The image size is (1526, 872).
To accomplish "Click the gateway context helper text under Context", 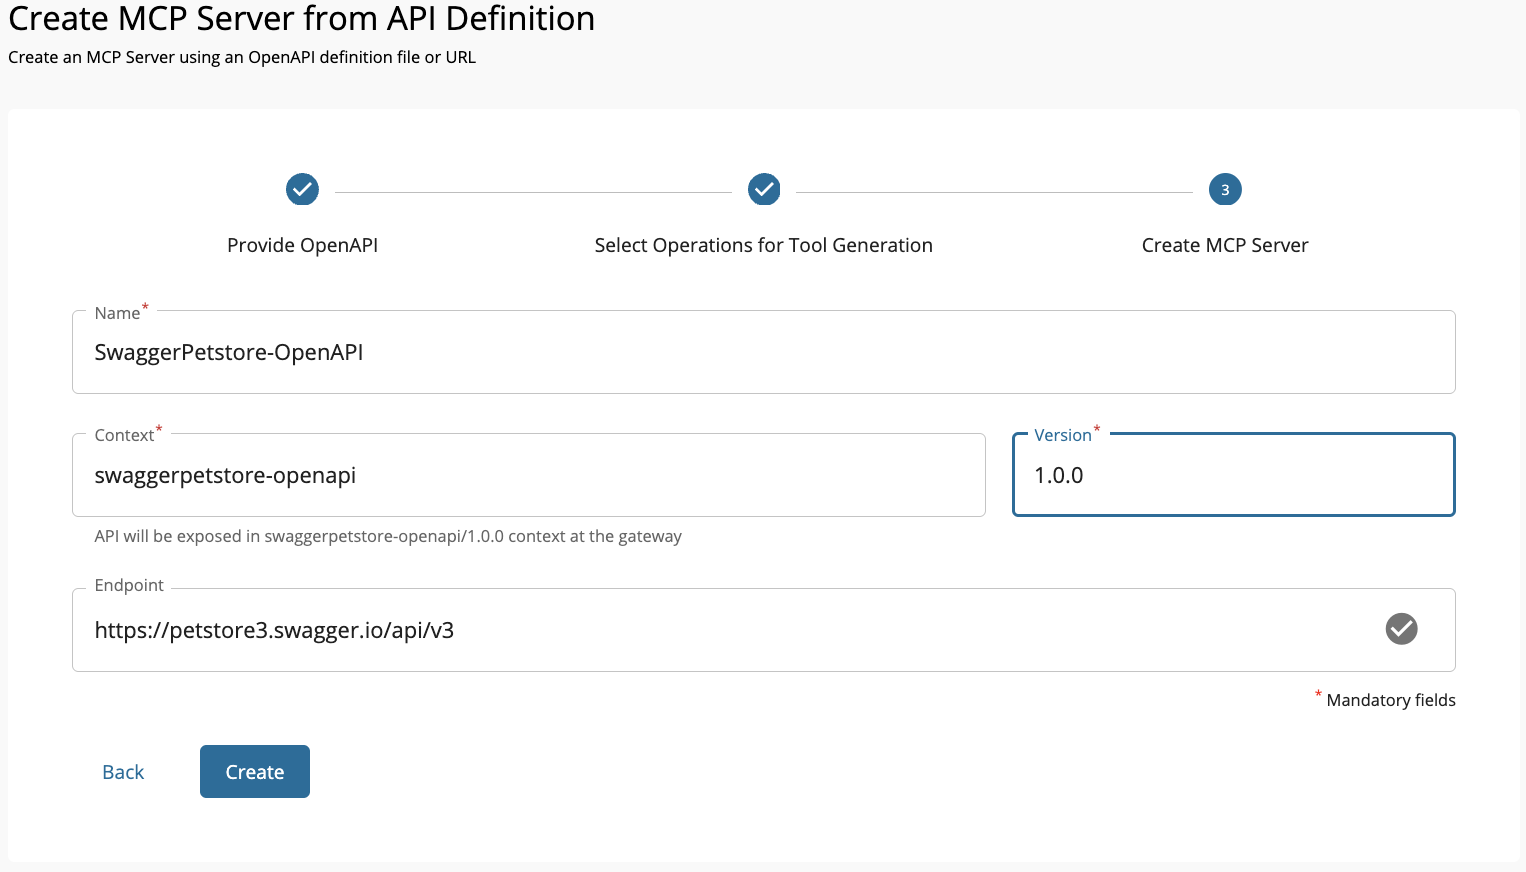I will pos(386,536).
